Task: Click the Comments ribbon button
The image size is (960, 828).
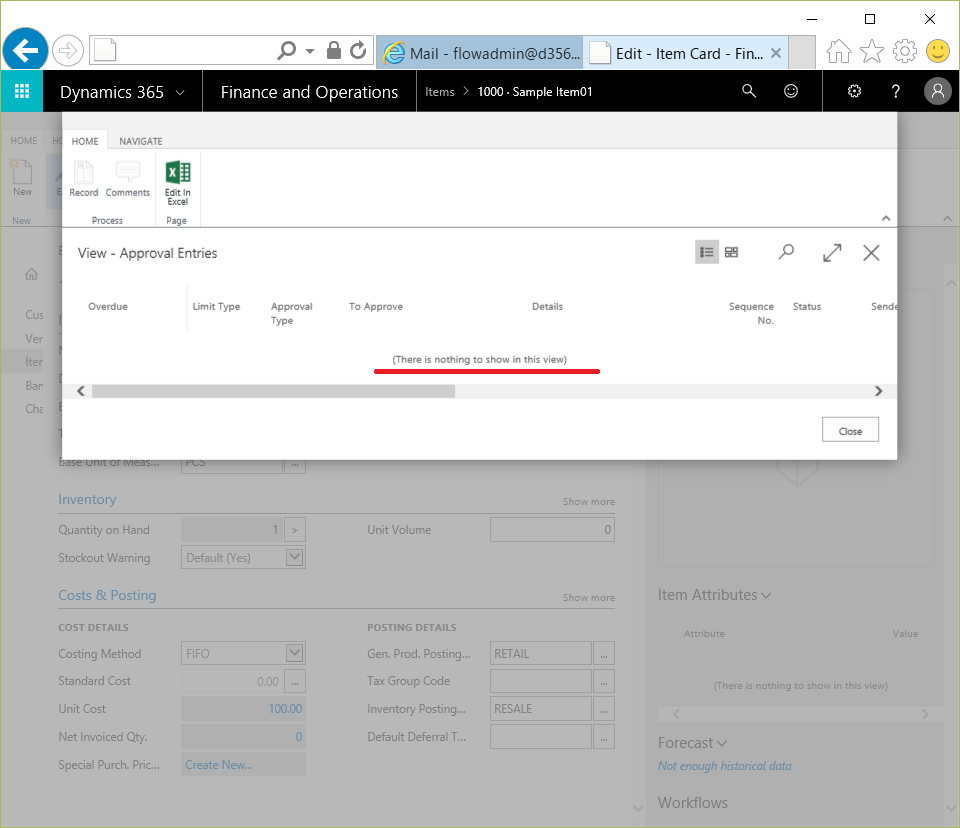Action: coord(127,179)
